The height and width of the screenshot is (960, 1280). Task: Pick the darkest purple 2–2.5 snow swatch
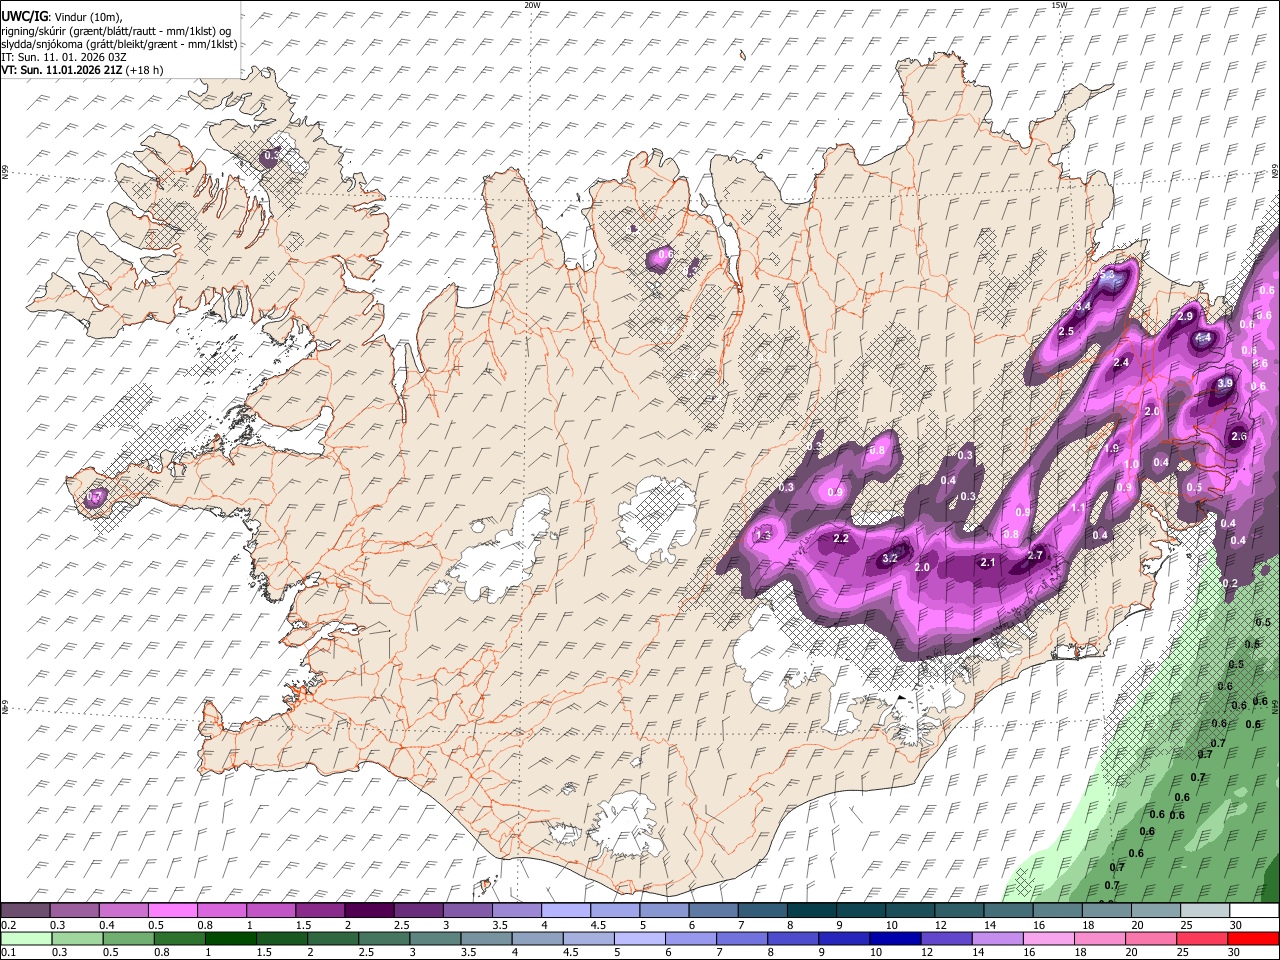369,910
